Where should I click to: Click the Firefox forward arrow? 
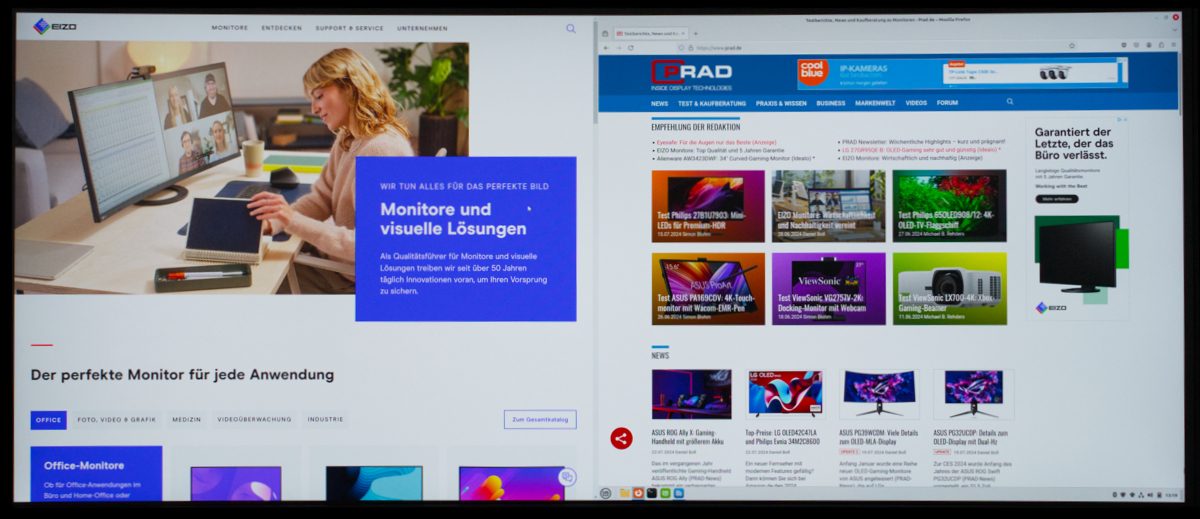coord(618,48)
